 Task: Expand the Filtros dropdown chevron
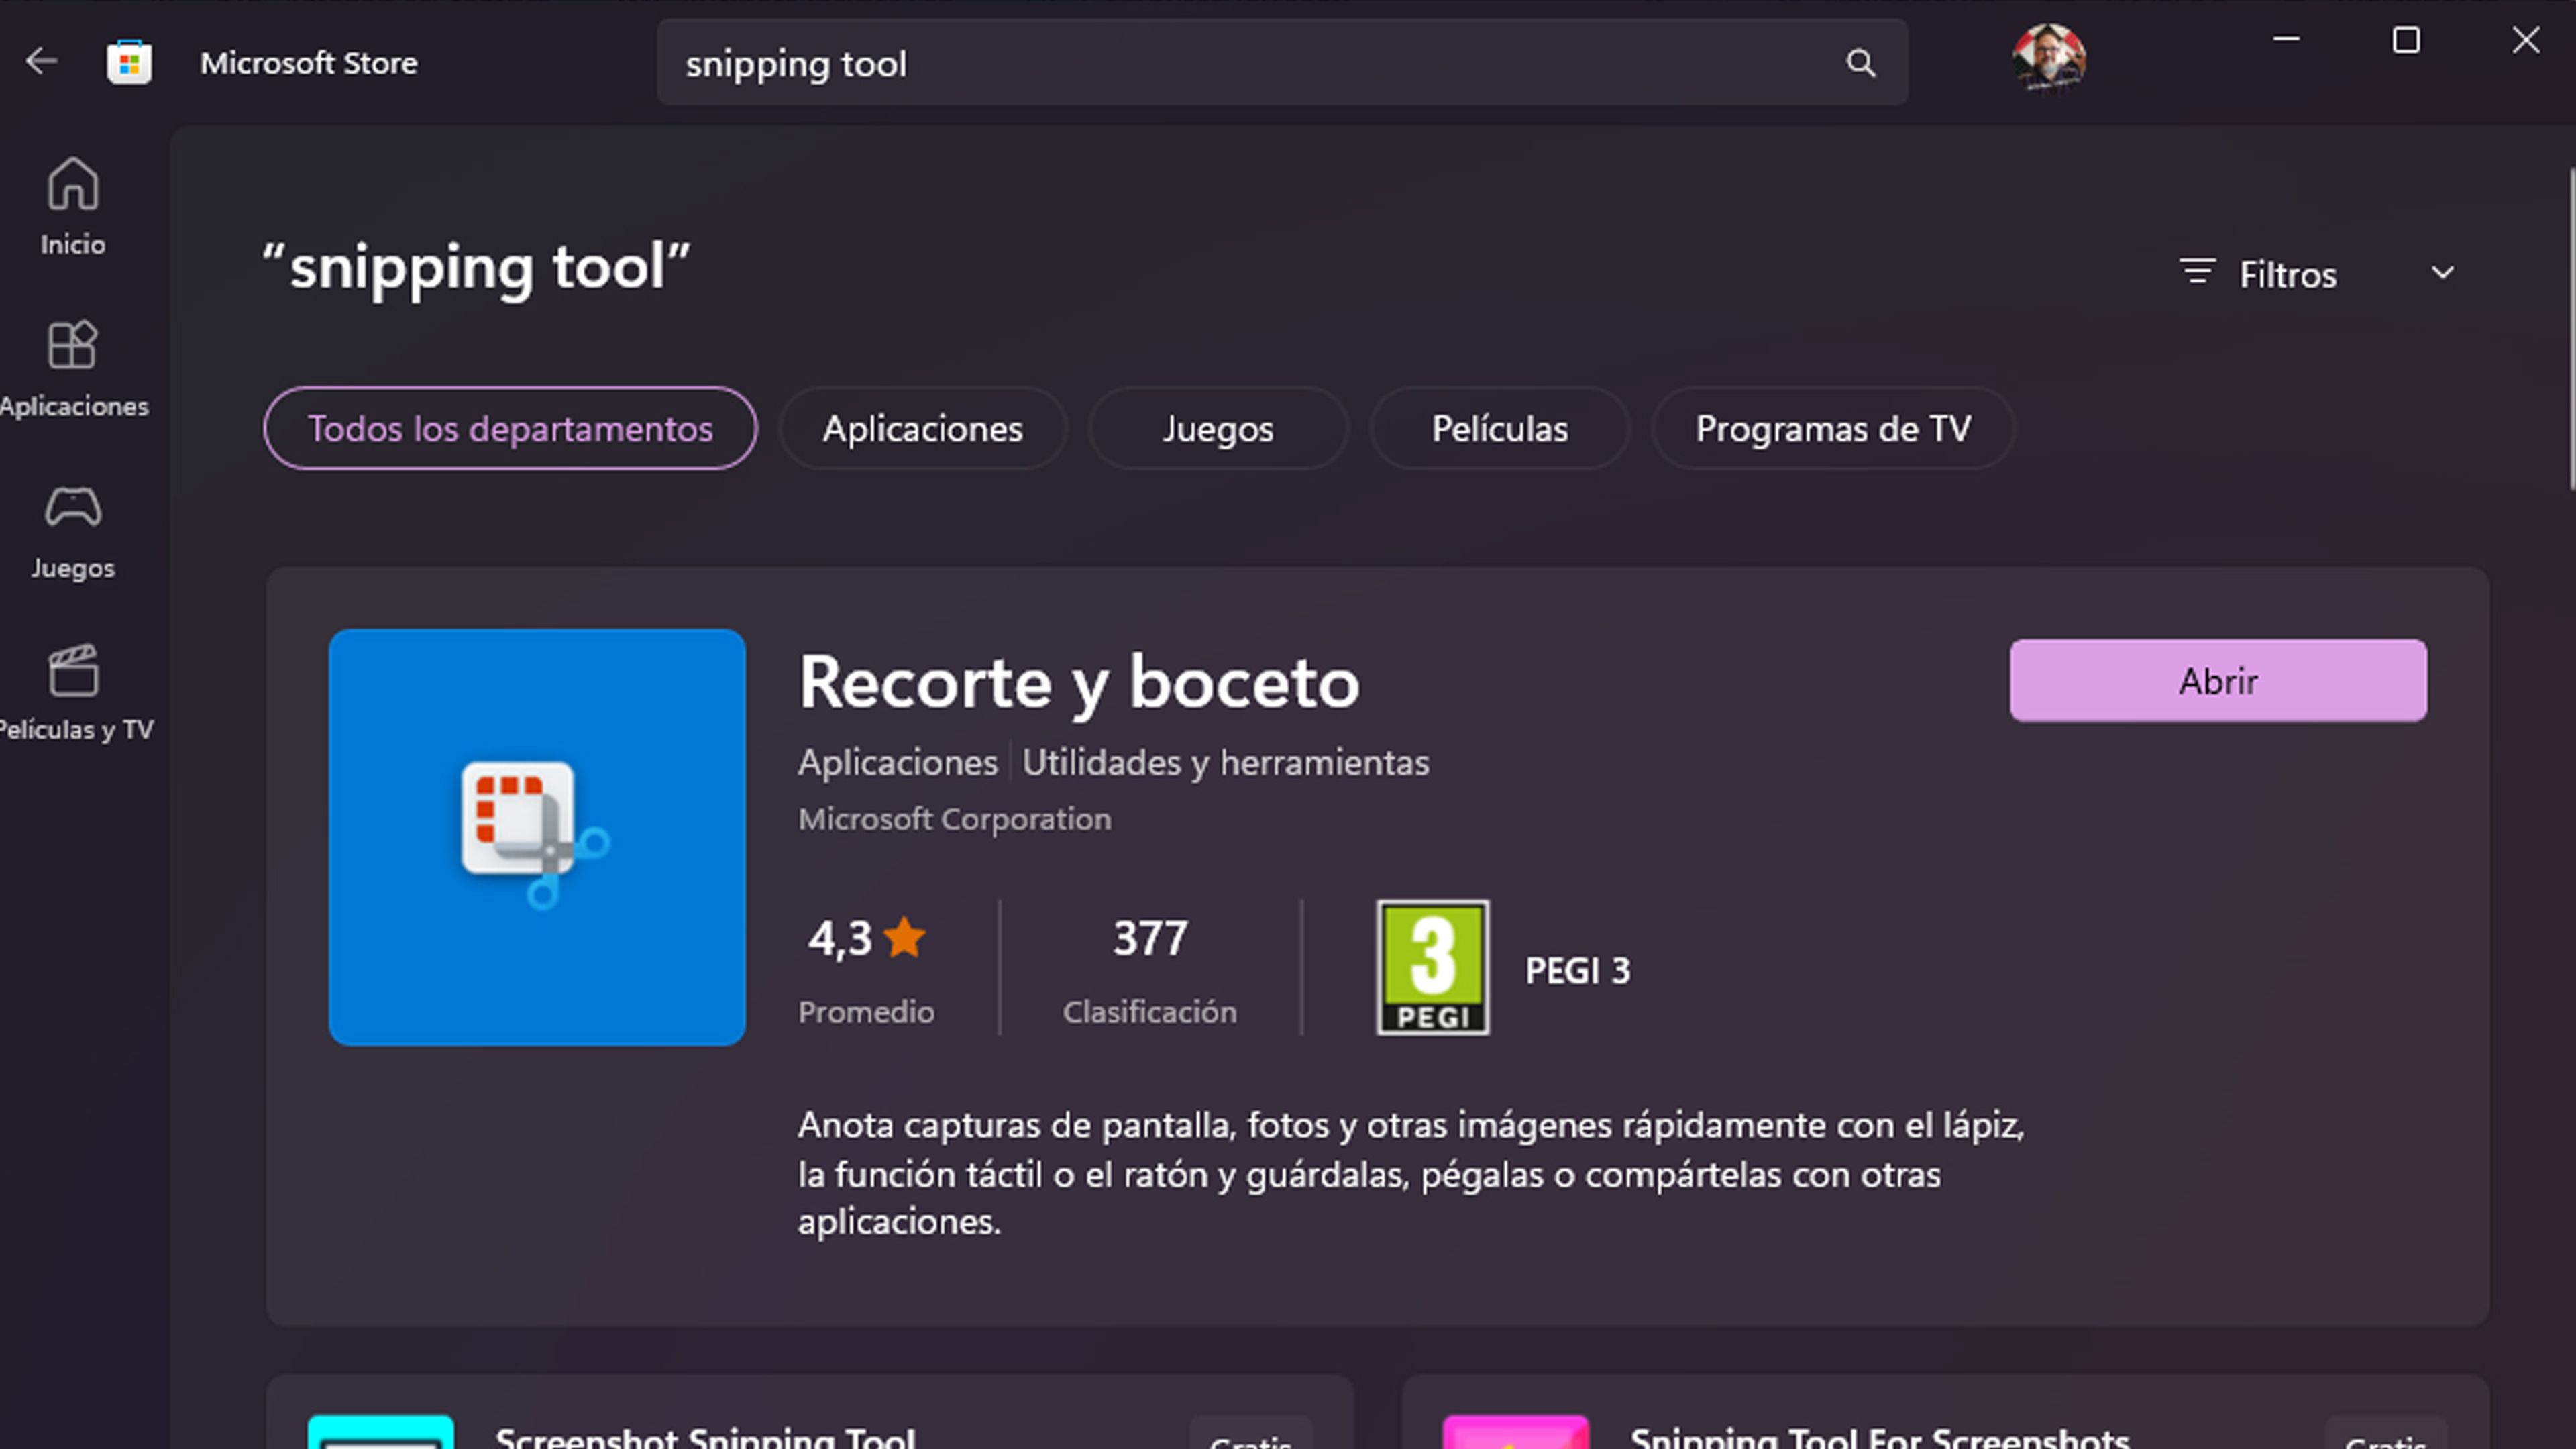(2443, 273)
